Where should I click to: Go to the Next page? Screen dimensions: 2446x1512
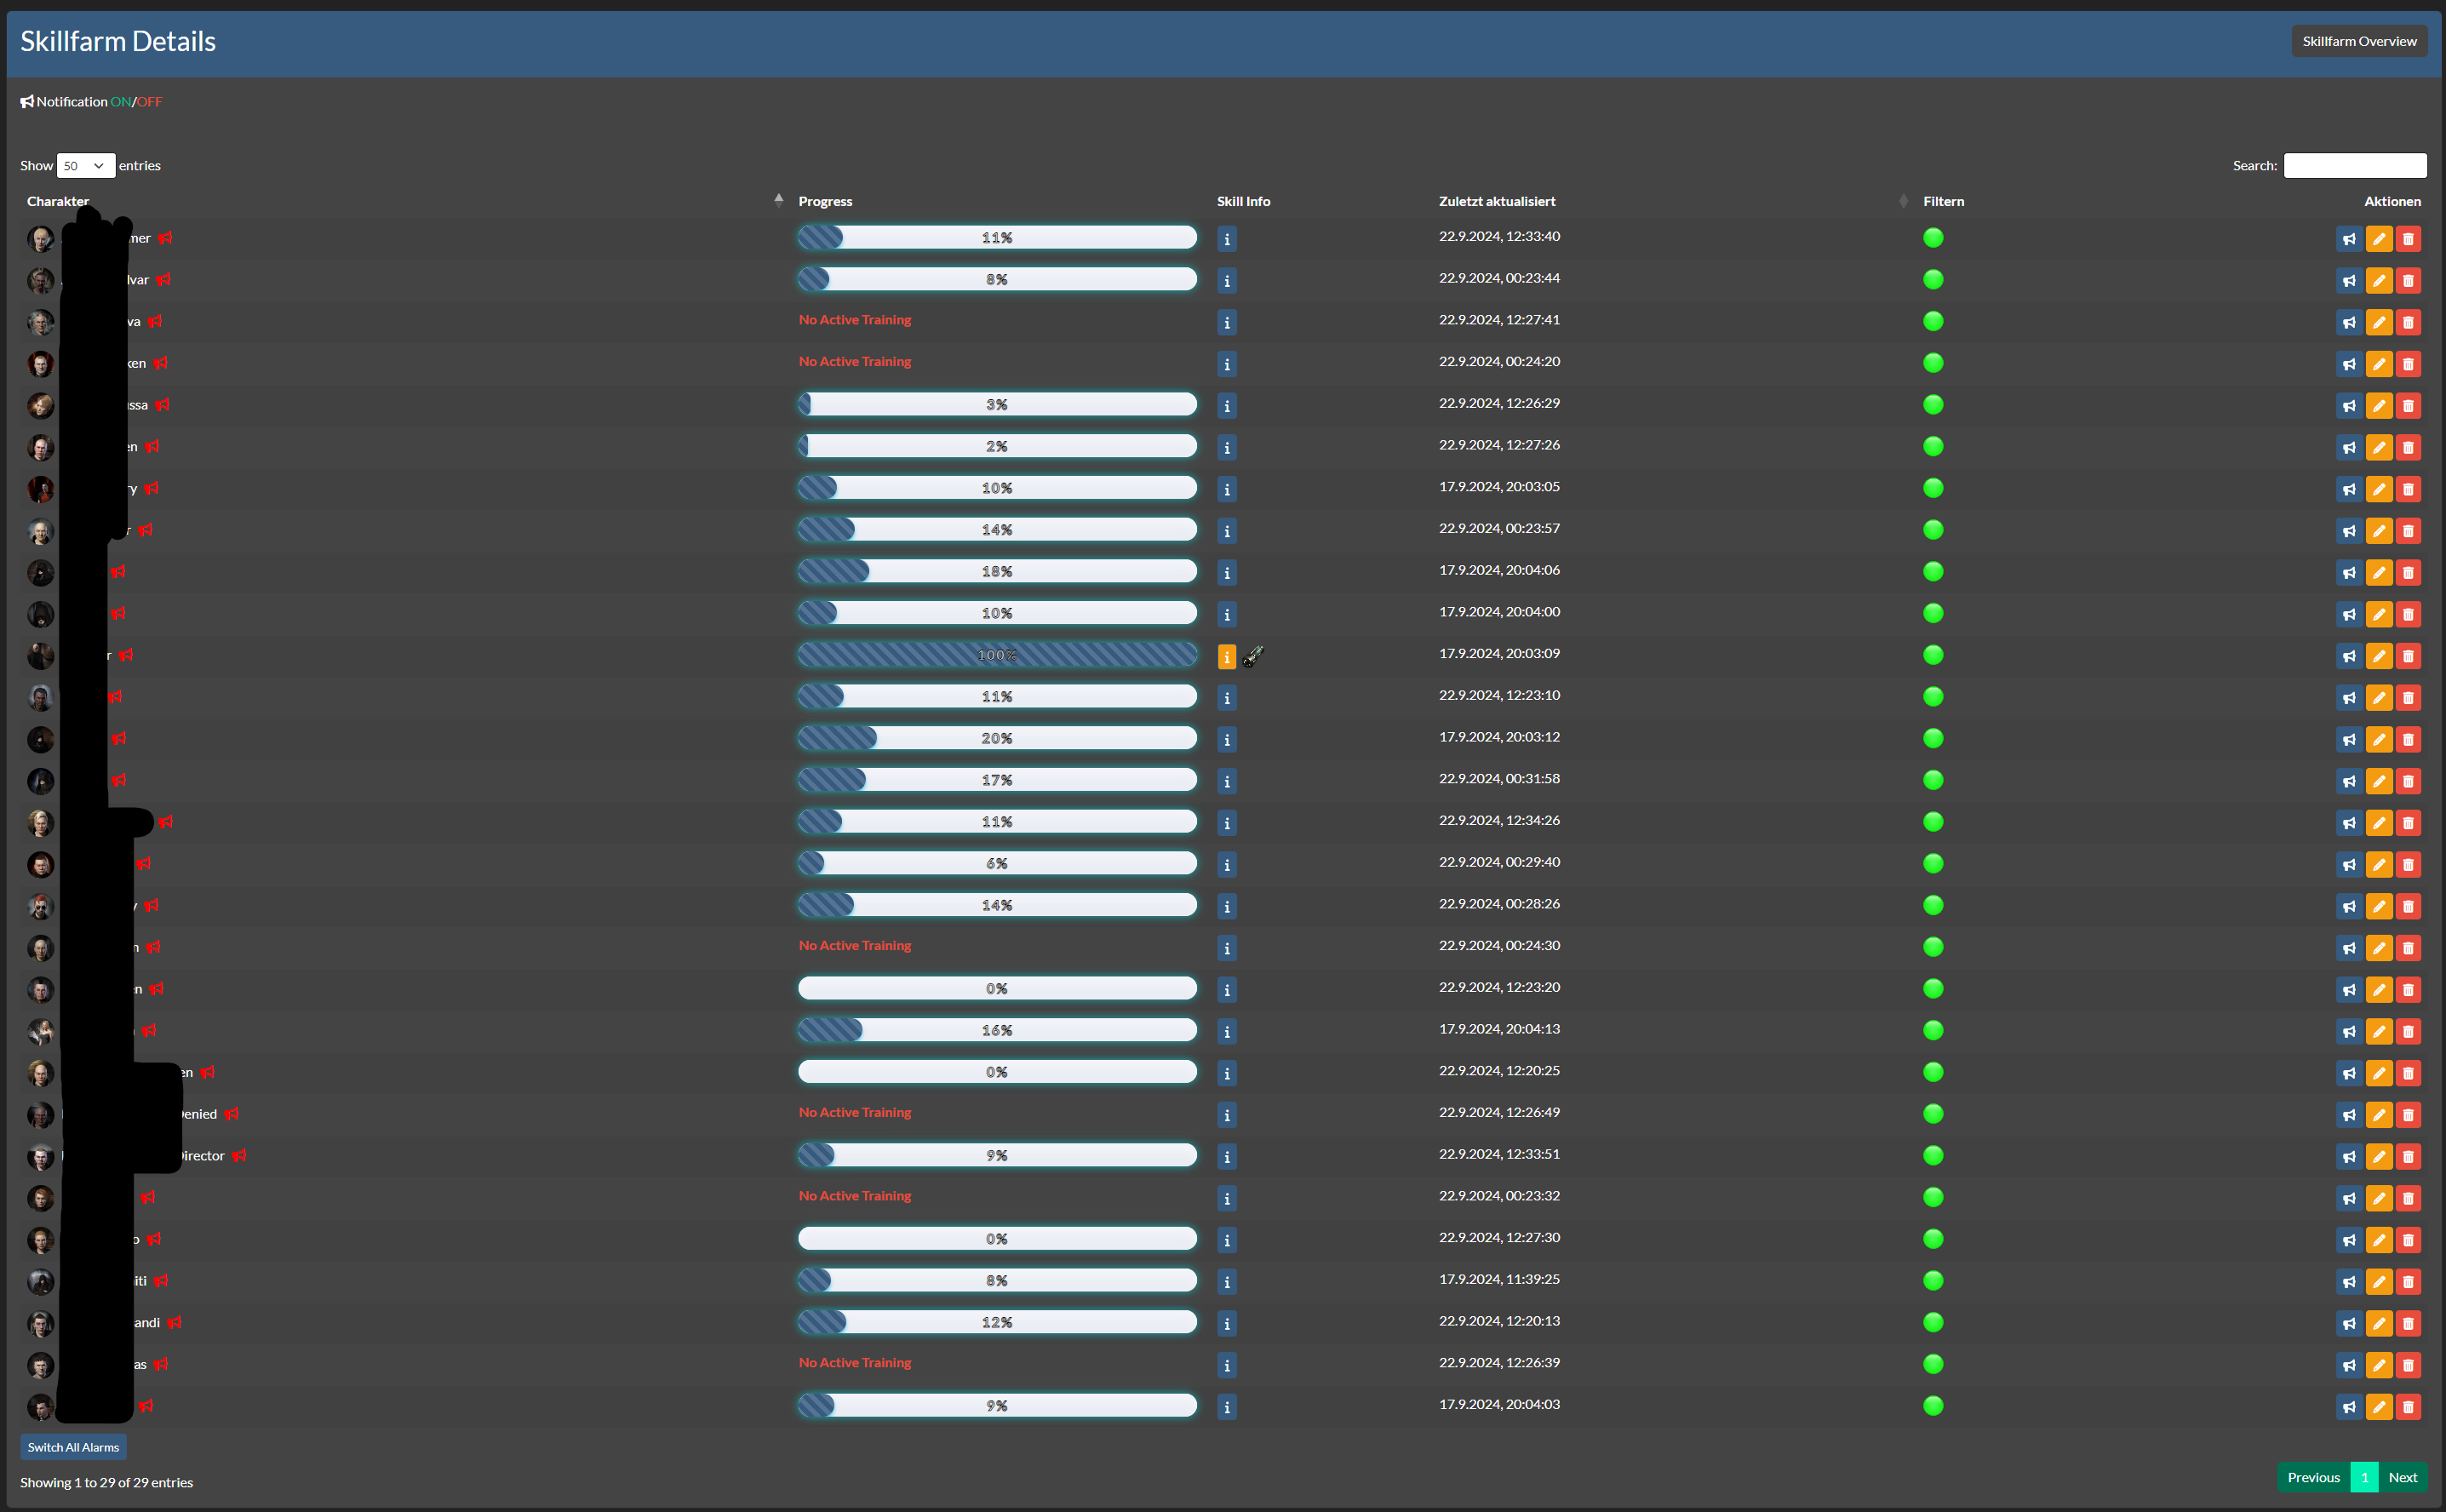[x=2402, y=1477]
